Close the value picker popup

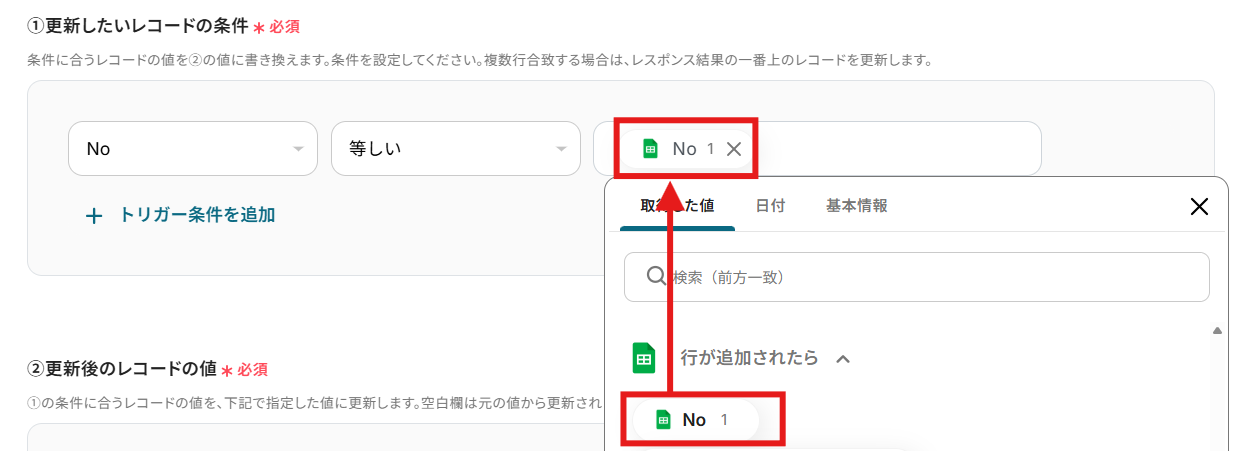tap(1199, 207)
